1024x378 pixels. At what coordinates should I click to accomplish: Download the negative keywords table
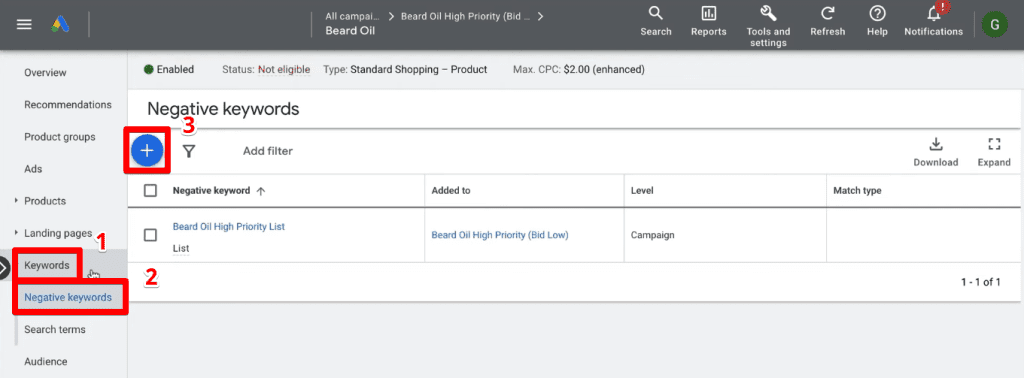pyautogui.click(x=935, y=152)
